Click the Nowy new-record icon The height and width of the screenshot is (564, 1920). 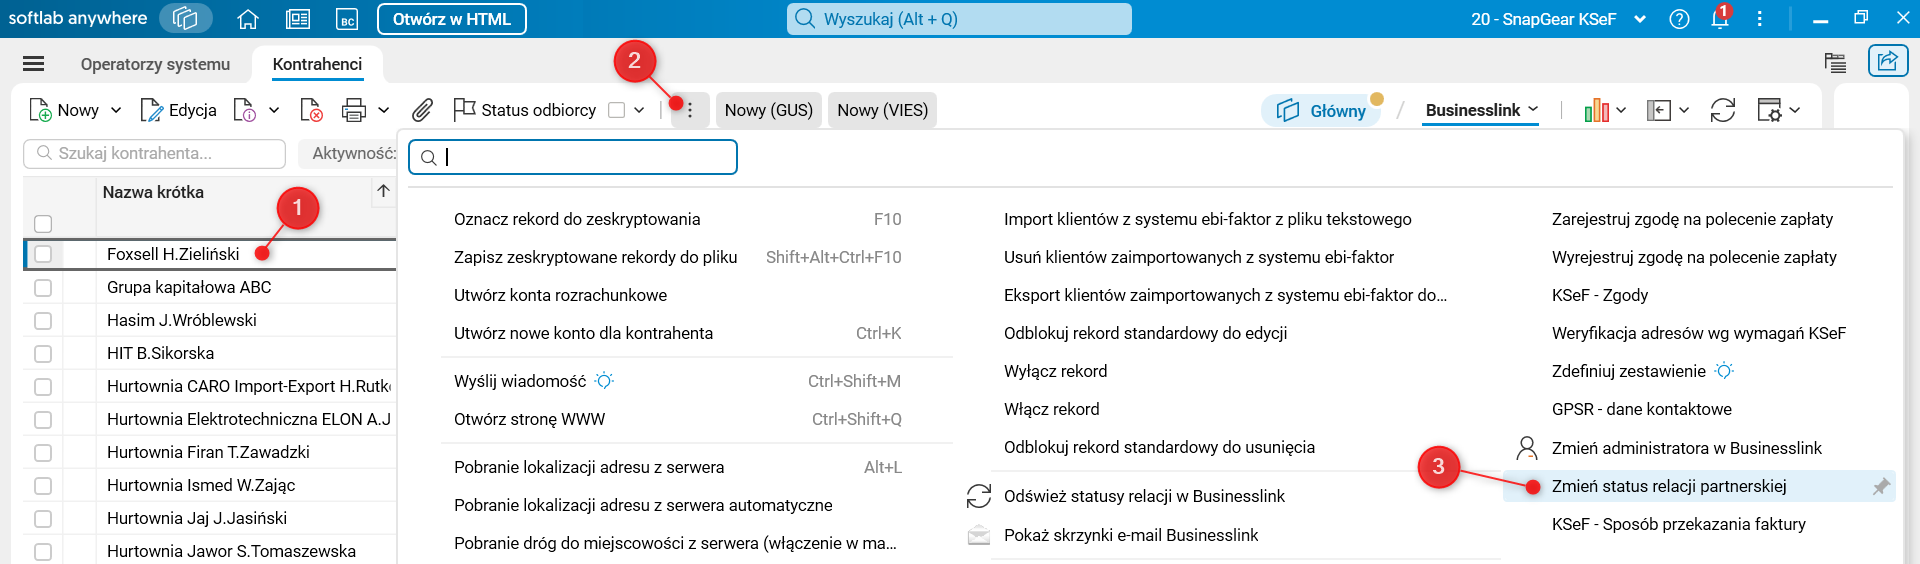pos(40,110)
